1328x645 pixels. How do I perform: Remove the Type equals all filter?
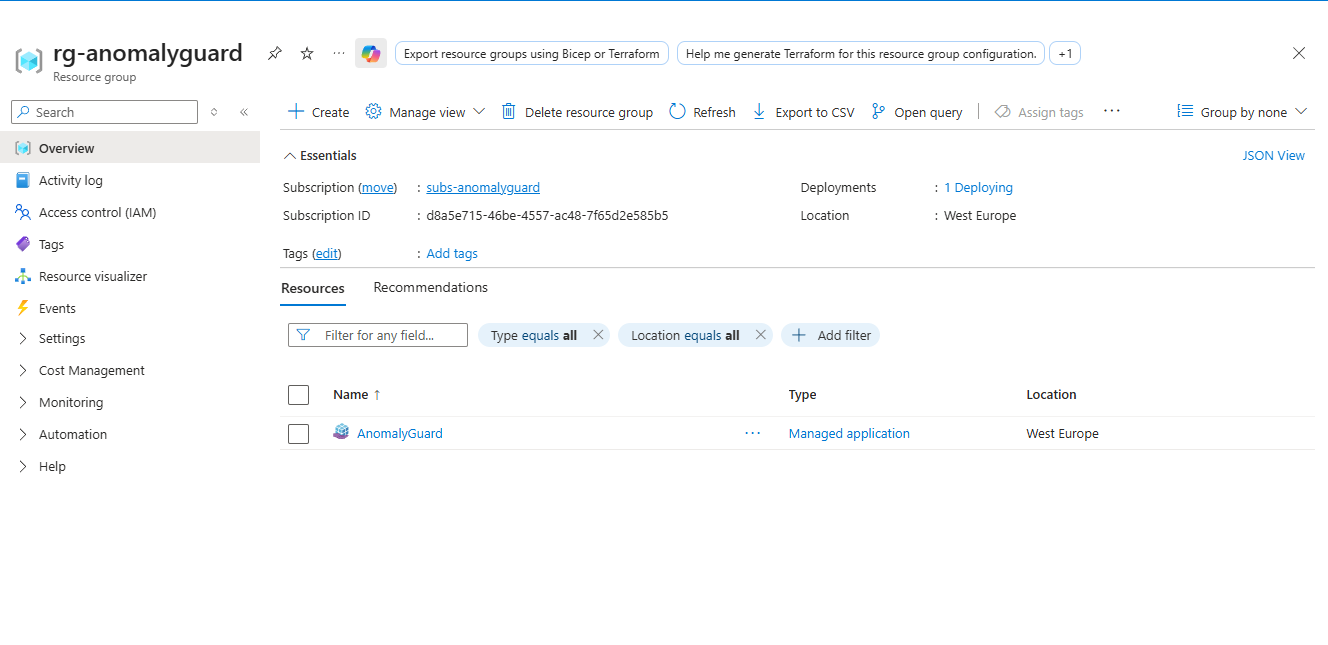(x=598, y=336)
